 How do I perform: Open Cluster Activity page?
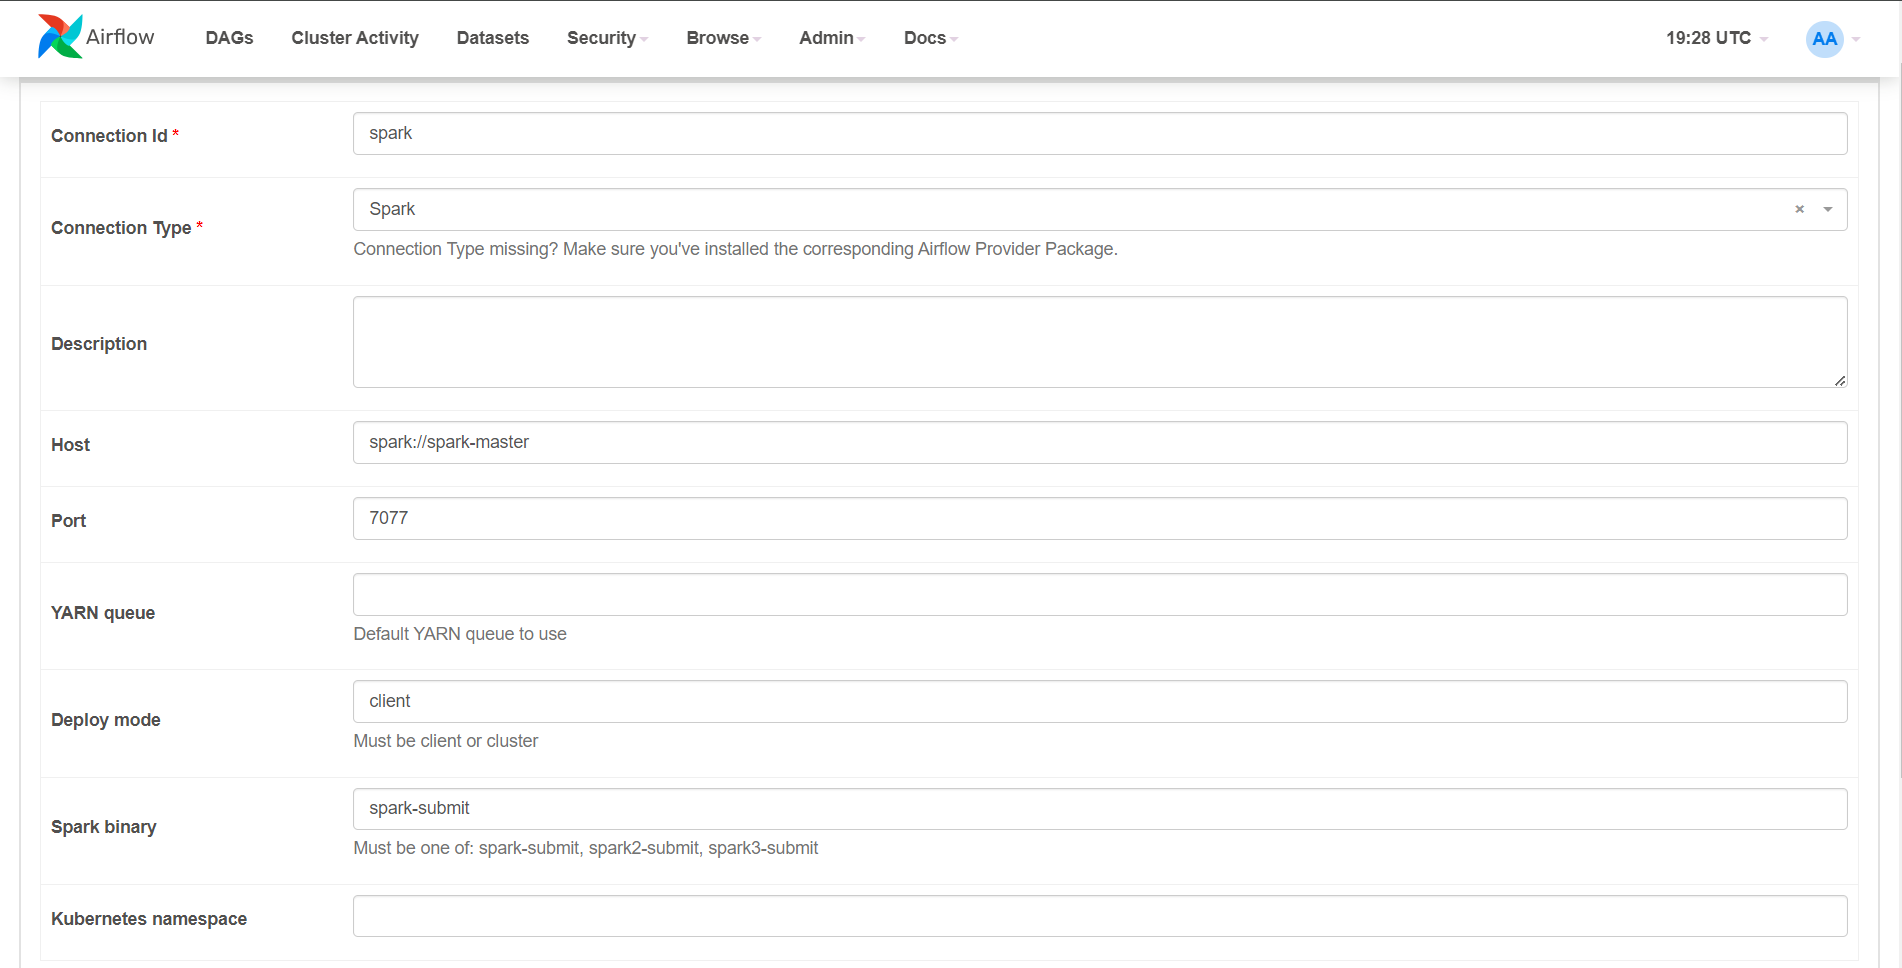point(355,38)
